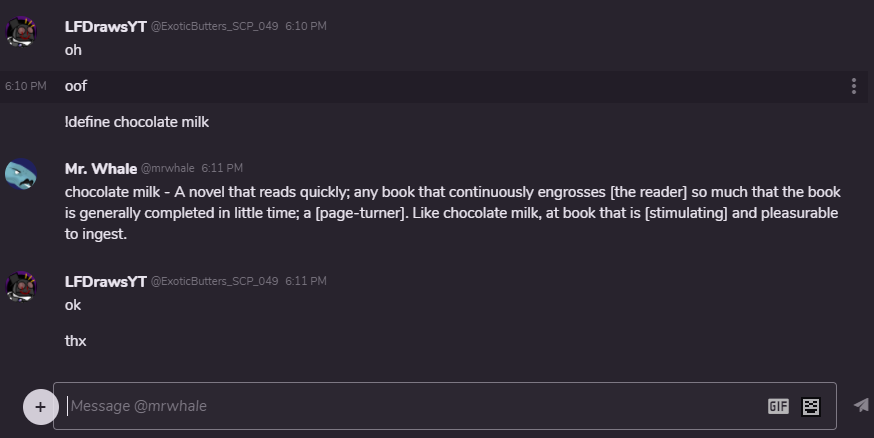Click the @ExoticButters_SCP_049 handle above 'oh'
874x438 pixels.
point(214,27)
